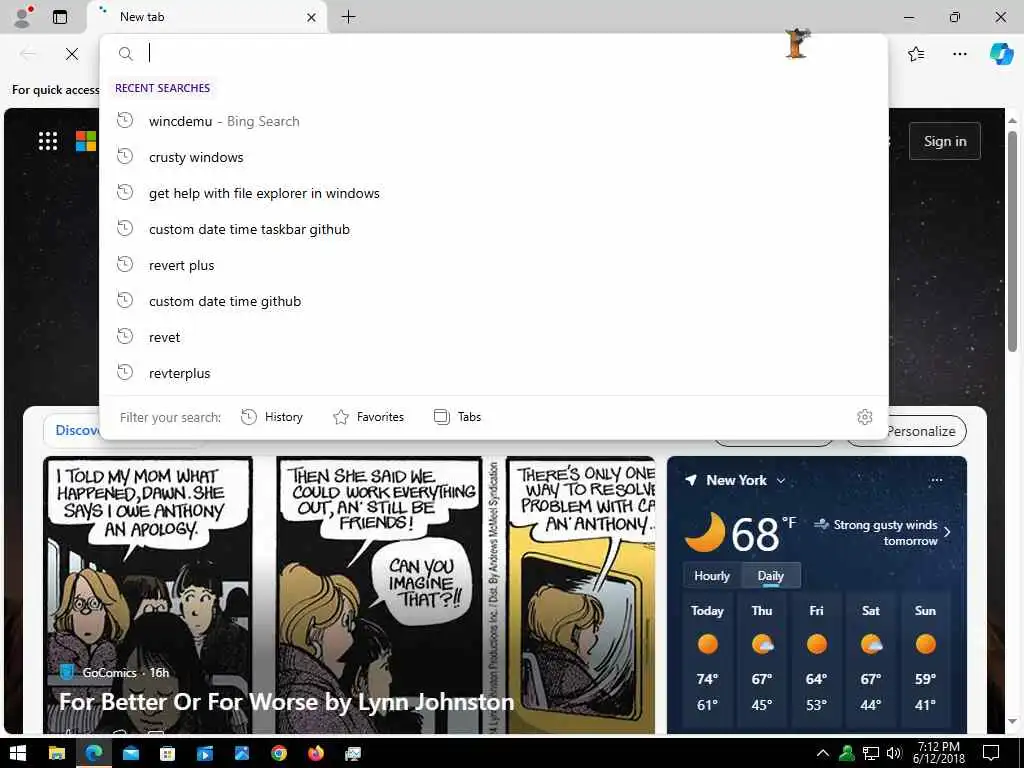1024x768 pixels.
Task: Open the Edge profile icon
Action: point(23,16)
